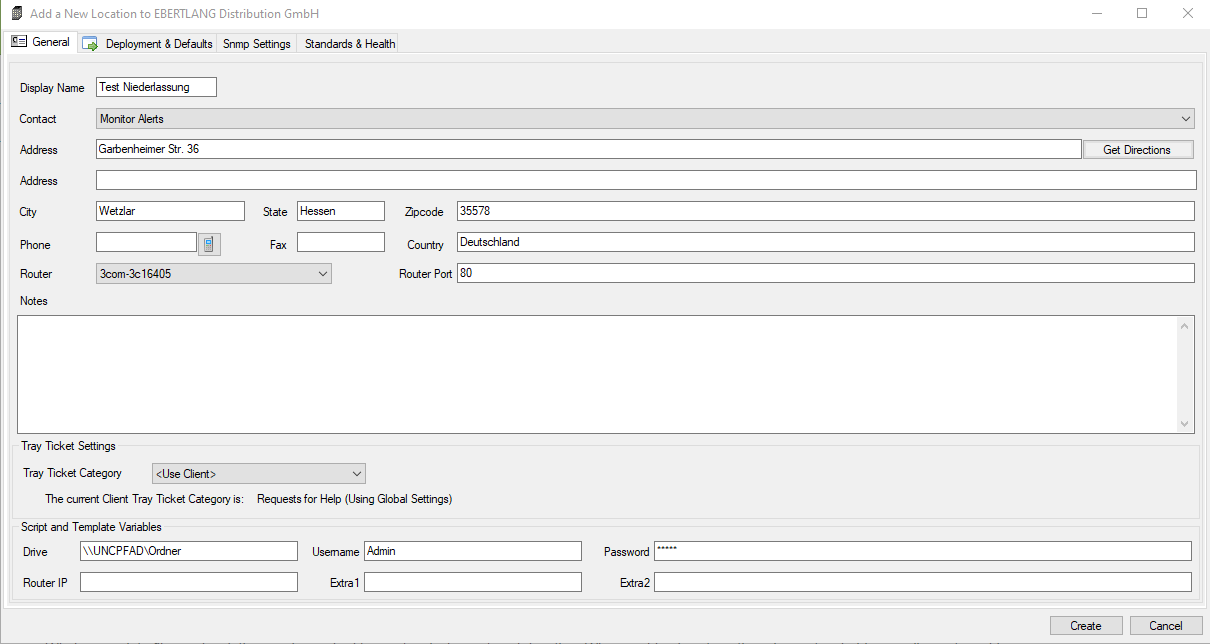Viewport: 1210px width, 644px height.
Task: Open the Standards & Health tab
Action: tap(349, 44)
